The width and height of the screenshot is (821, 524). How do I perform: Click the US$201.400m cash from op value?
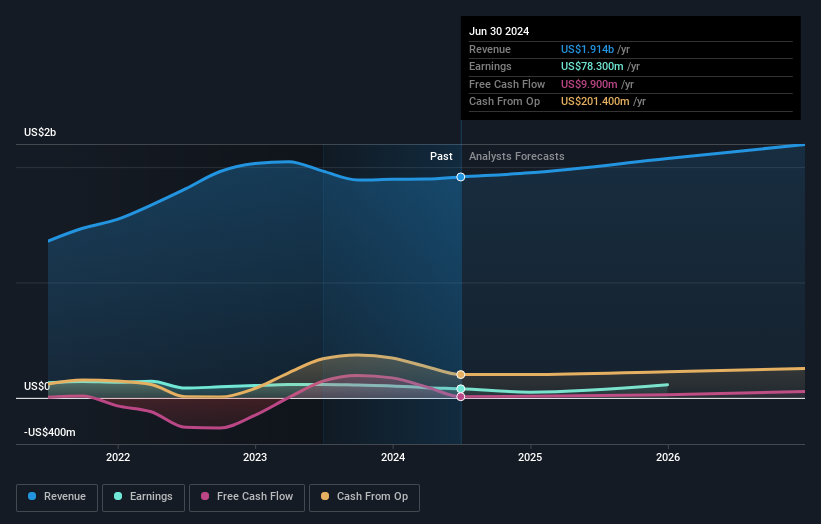595,102
